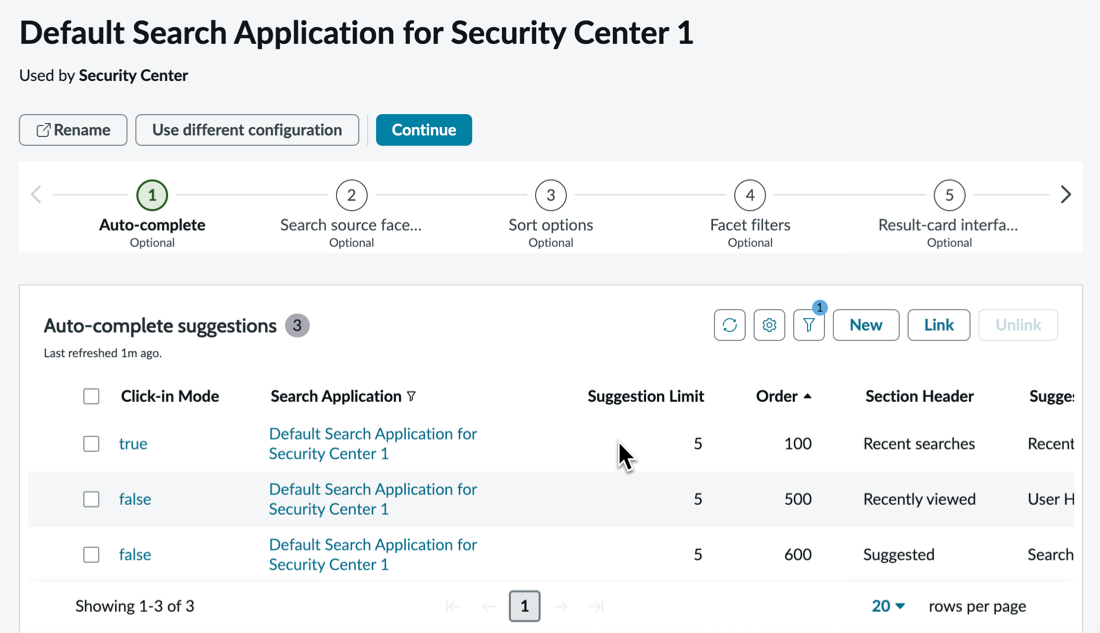Click the Order ascending sort arrow
Image resolution: width=1100 pixels, height=633 pixels.
click(x=807, y=397)
